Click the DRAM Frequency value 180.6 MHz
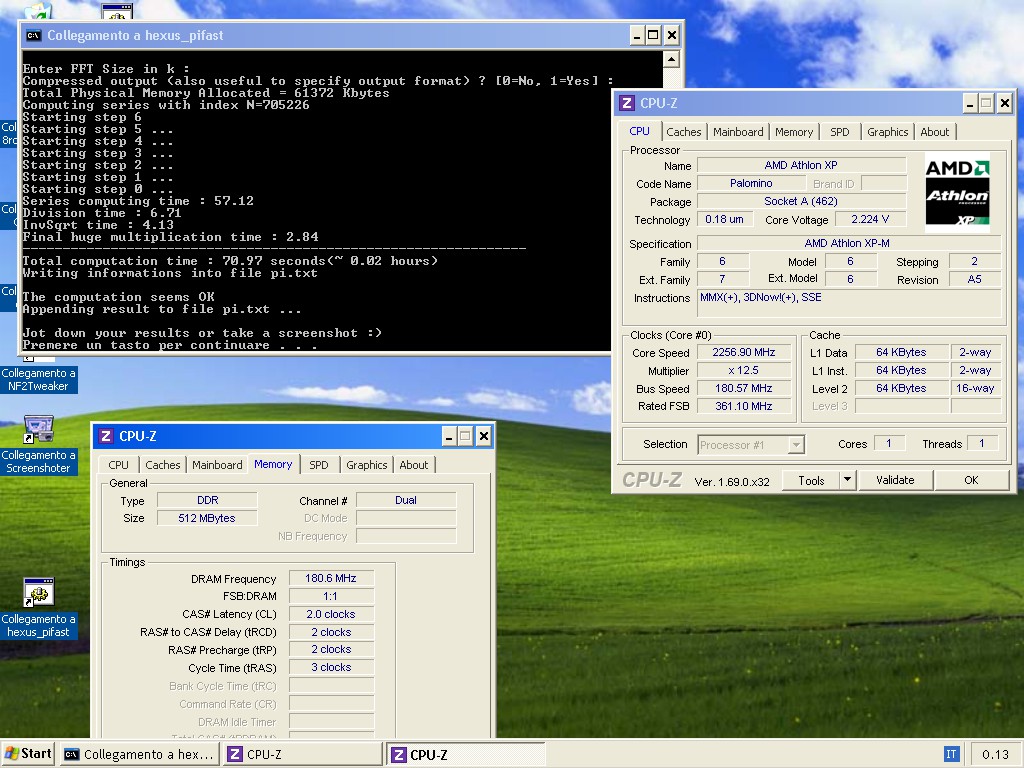Screen dimensions: 1024x768 [x=331, y=578]
